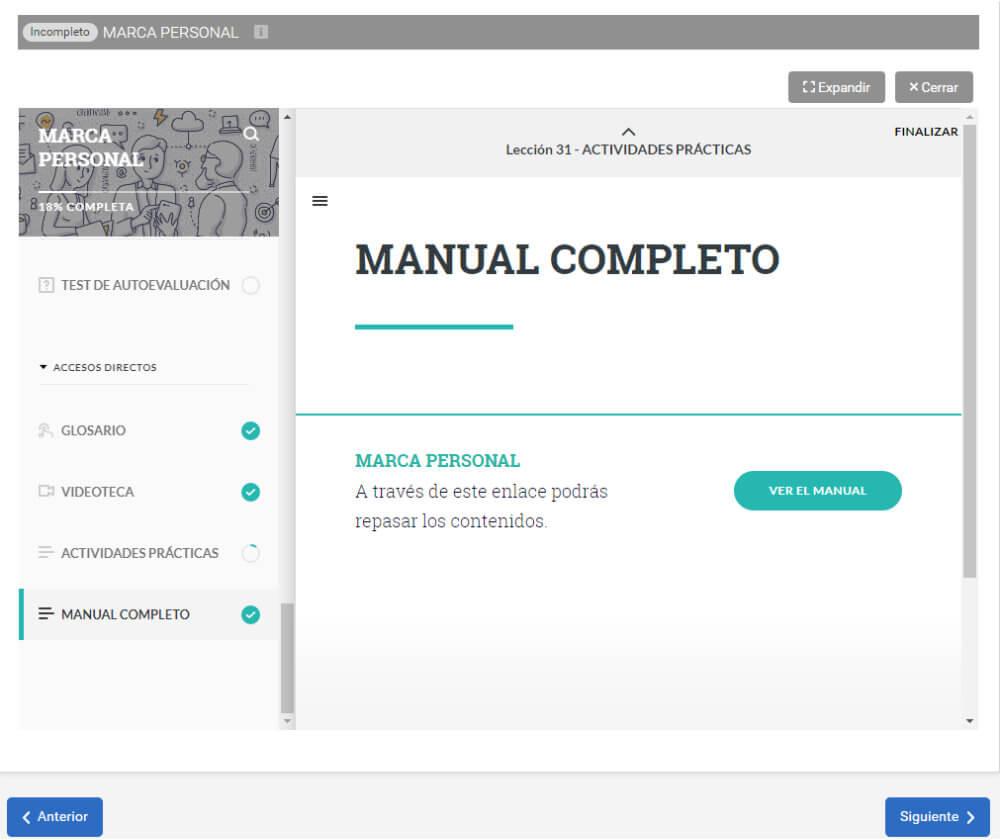Click the Videoteca camera icon

pyautogui.click(x=46, y=492)
